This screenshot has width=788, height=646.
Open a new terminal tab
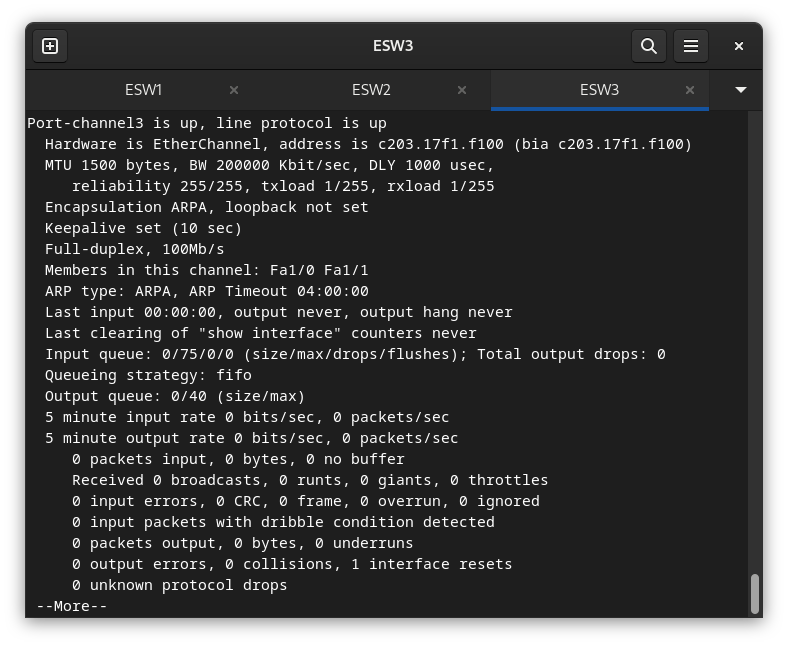pyautogui.click(x=50, y=46)
